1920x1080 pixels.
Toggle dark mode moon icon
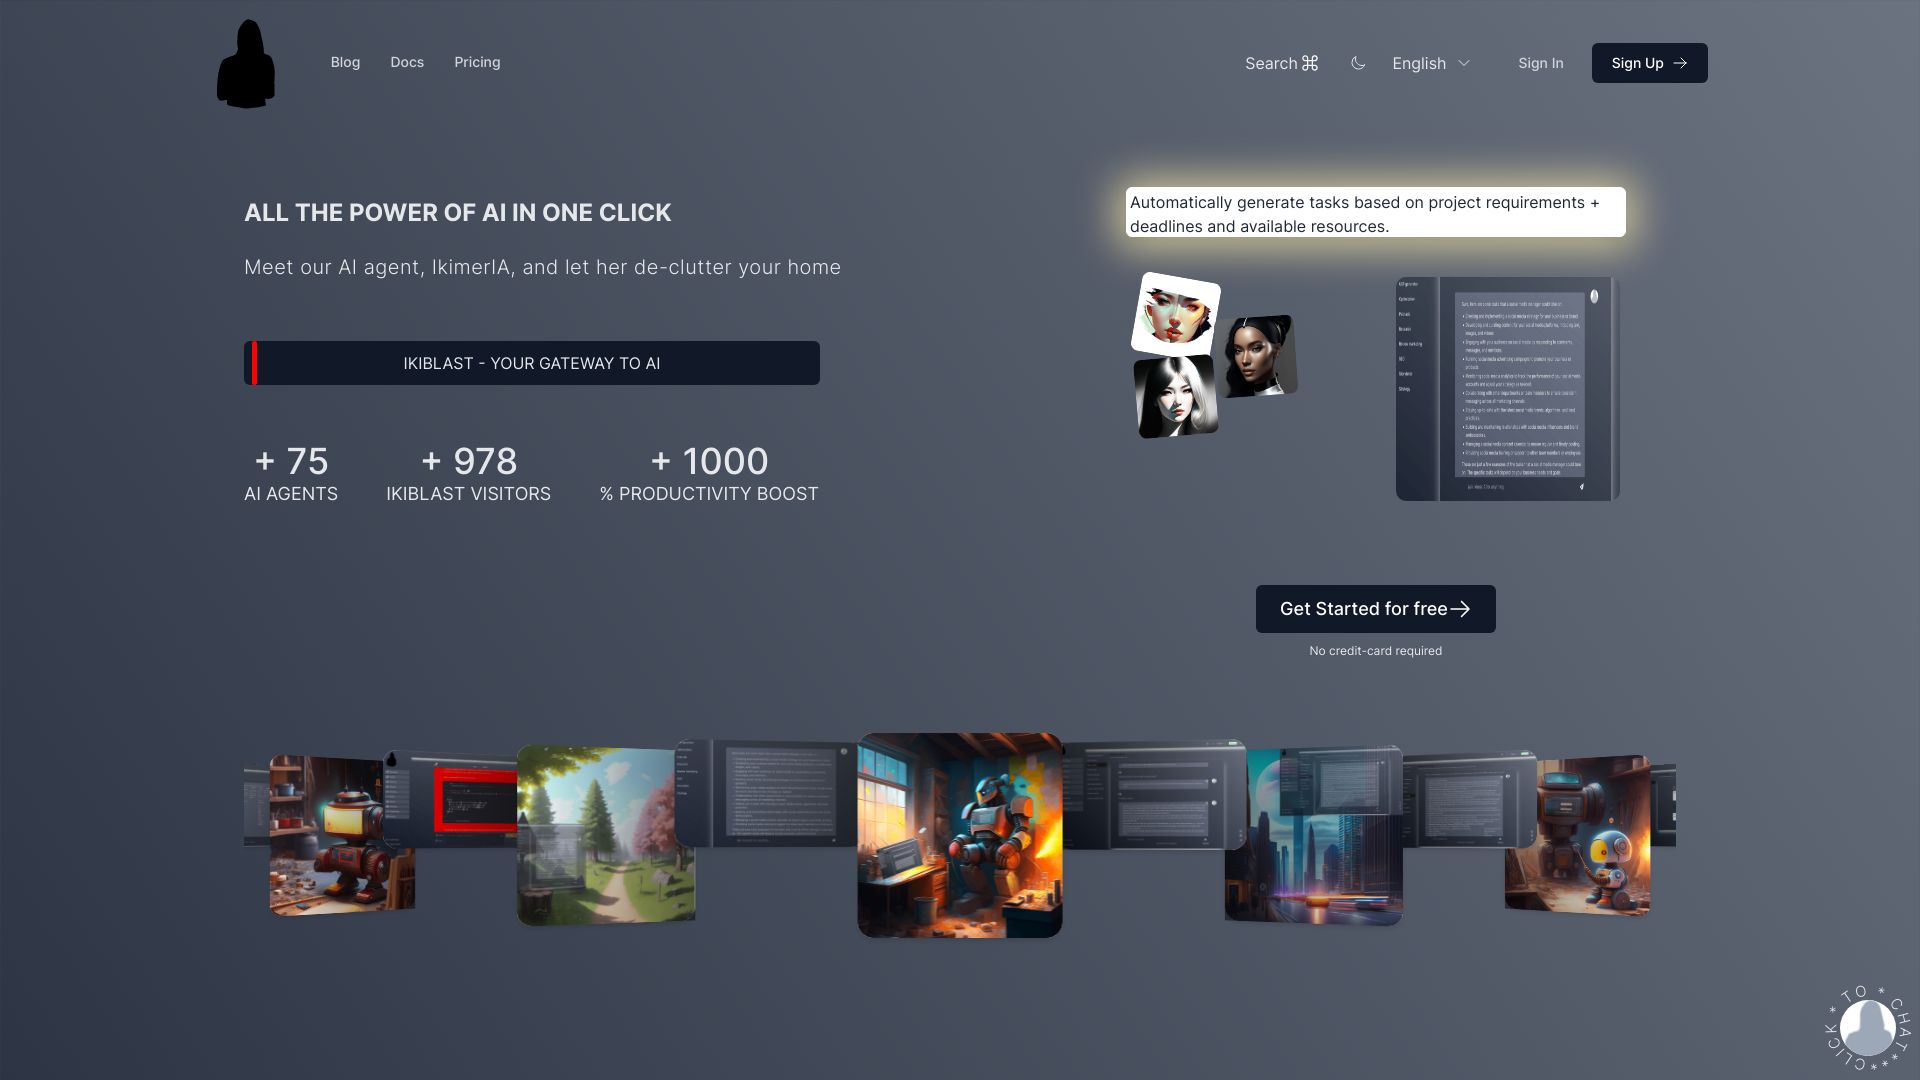(x=1358, y=63)
